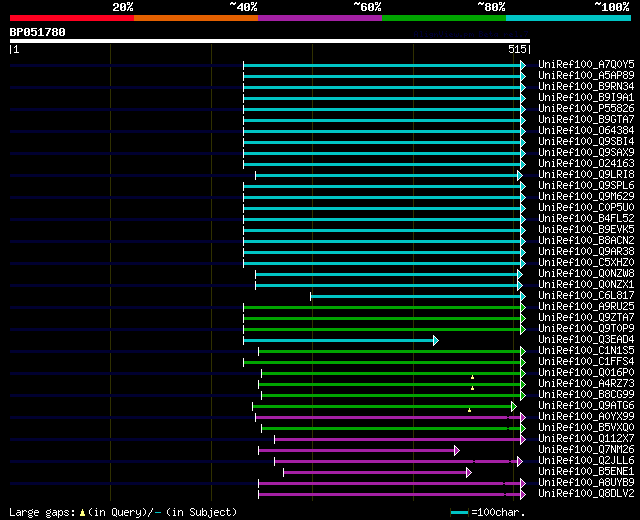This screenshot has height=520, width=640.
Task: Select the UniRef100_Q9AR38 label
Action: coord(586,252)
